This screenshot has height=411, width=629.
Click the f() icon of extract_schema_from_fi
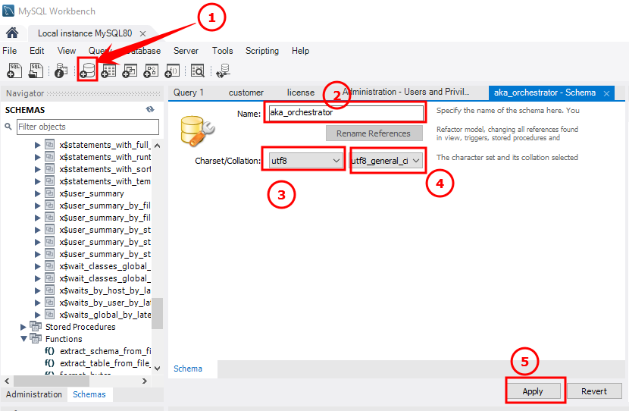(50, 351)
